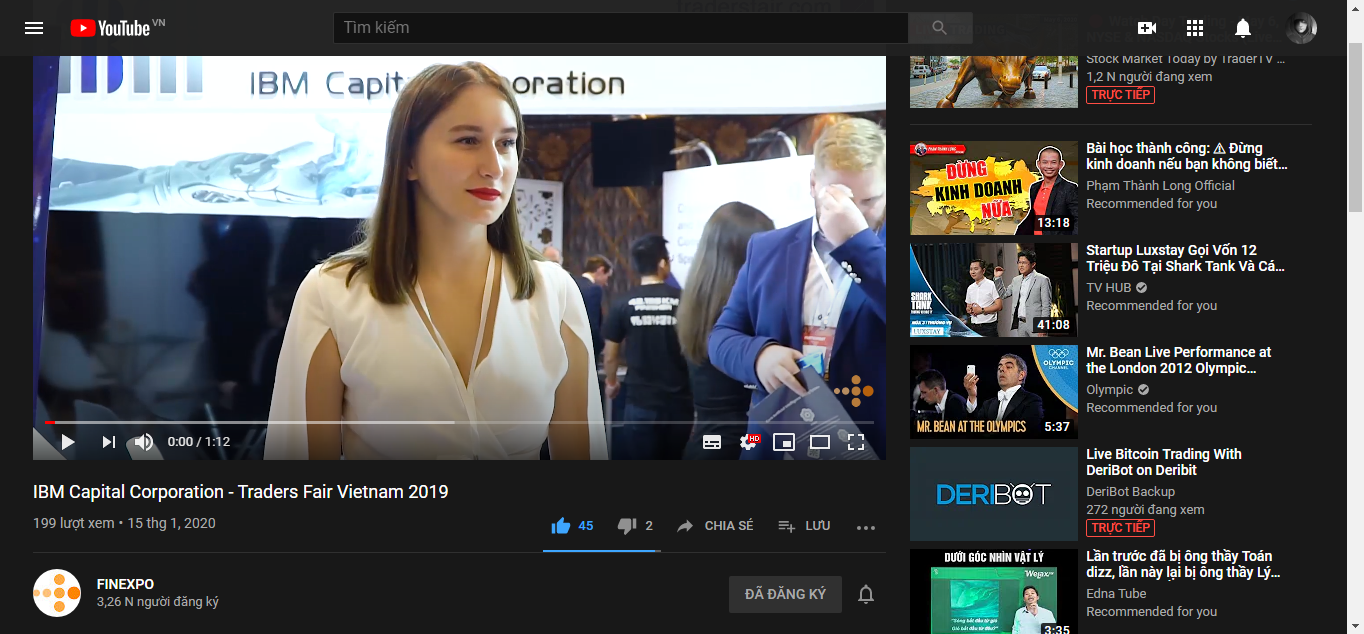Open 'Lần trước đã bị ông thầy Toán' title

(x=1183, y=564)
